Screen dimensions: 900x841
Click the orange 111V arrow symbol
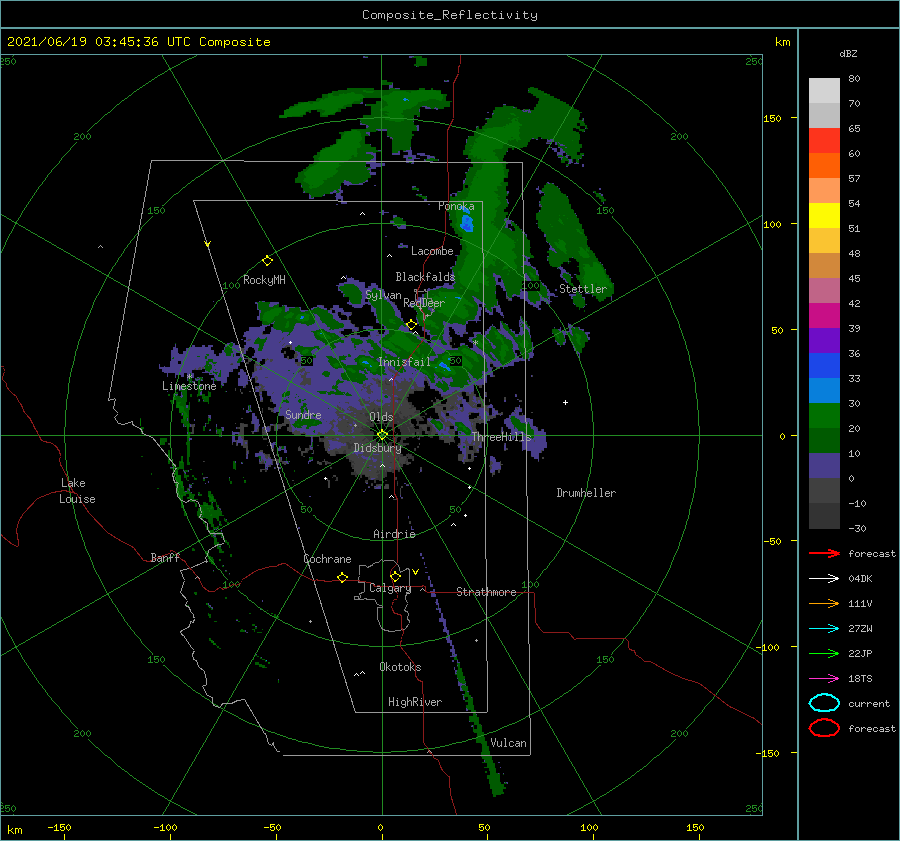(824, 603)
